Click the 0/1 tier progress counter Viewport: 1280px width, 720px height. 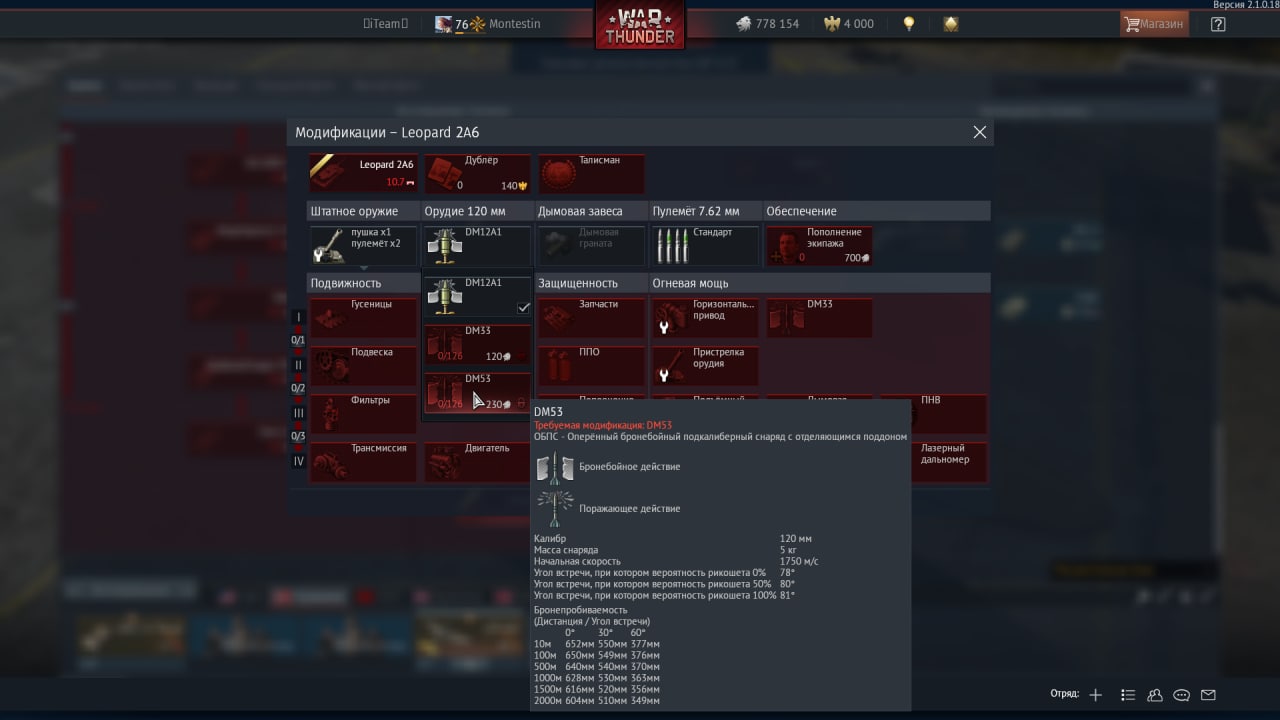(x=298, y=341)
